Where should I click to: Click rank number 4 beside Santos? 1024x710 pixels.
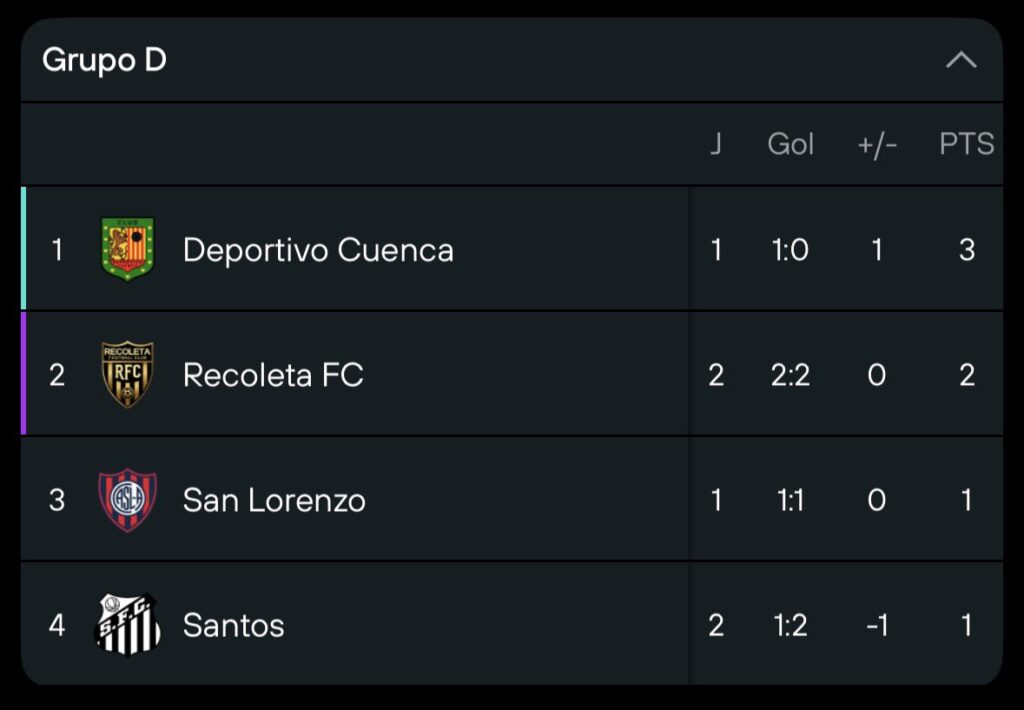57,625
